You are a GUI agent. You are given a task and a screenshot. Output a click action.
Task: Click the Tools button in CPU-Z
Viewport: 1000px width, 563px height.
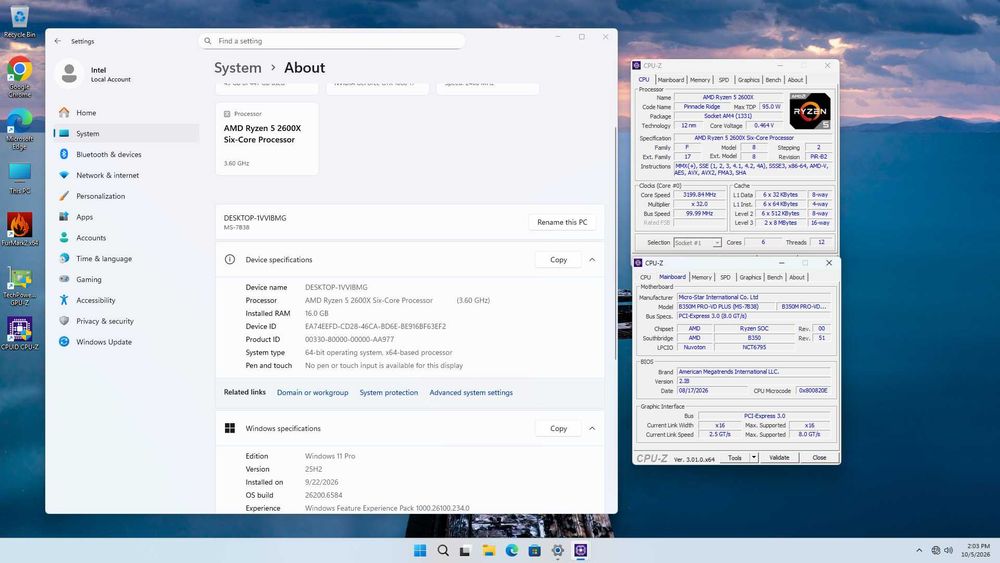coord(735,458)
